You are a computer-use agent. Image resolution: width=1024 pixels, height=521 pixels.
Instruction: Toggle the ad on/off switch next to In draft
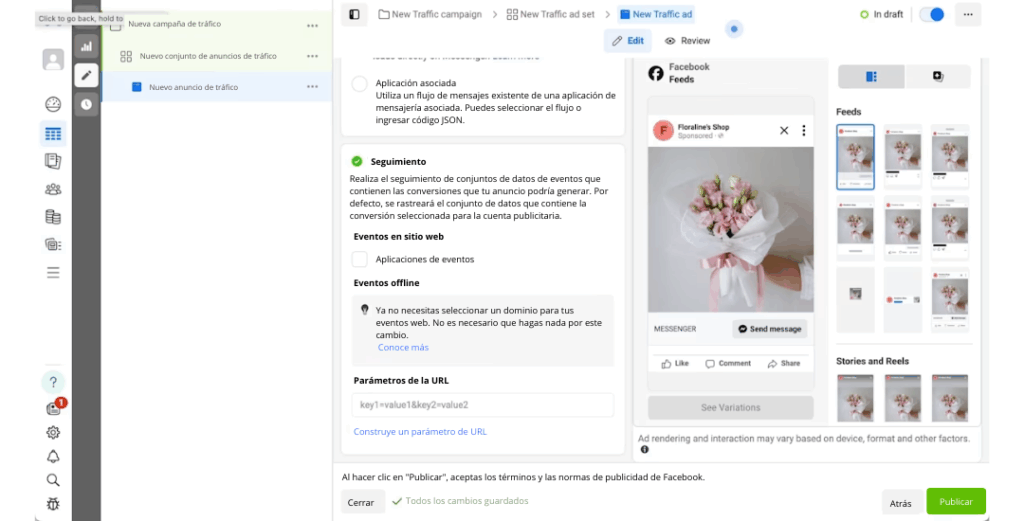[x=931, y=14]
